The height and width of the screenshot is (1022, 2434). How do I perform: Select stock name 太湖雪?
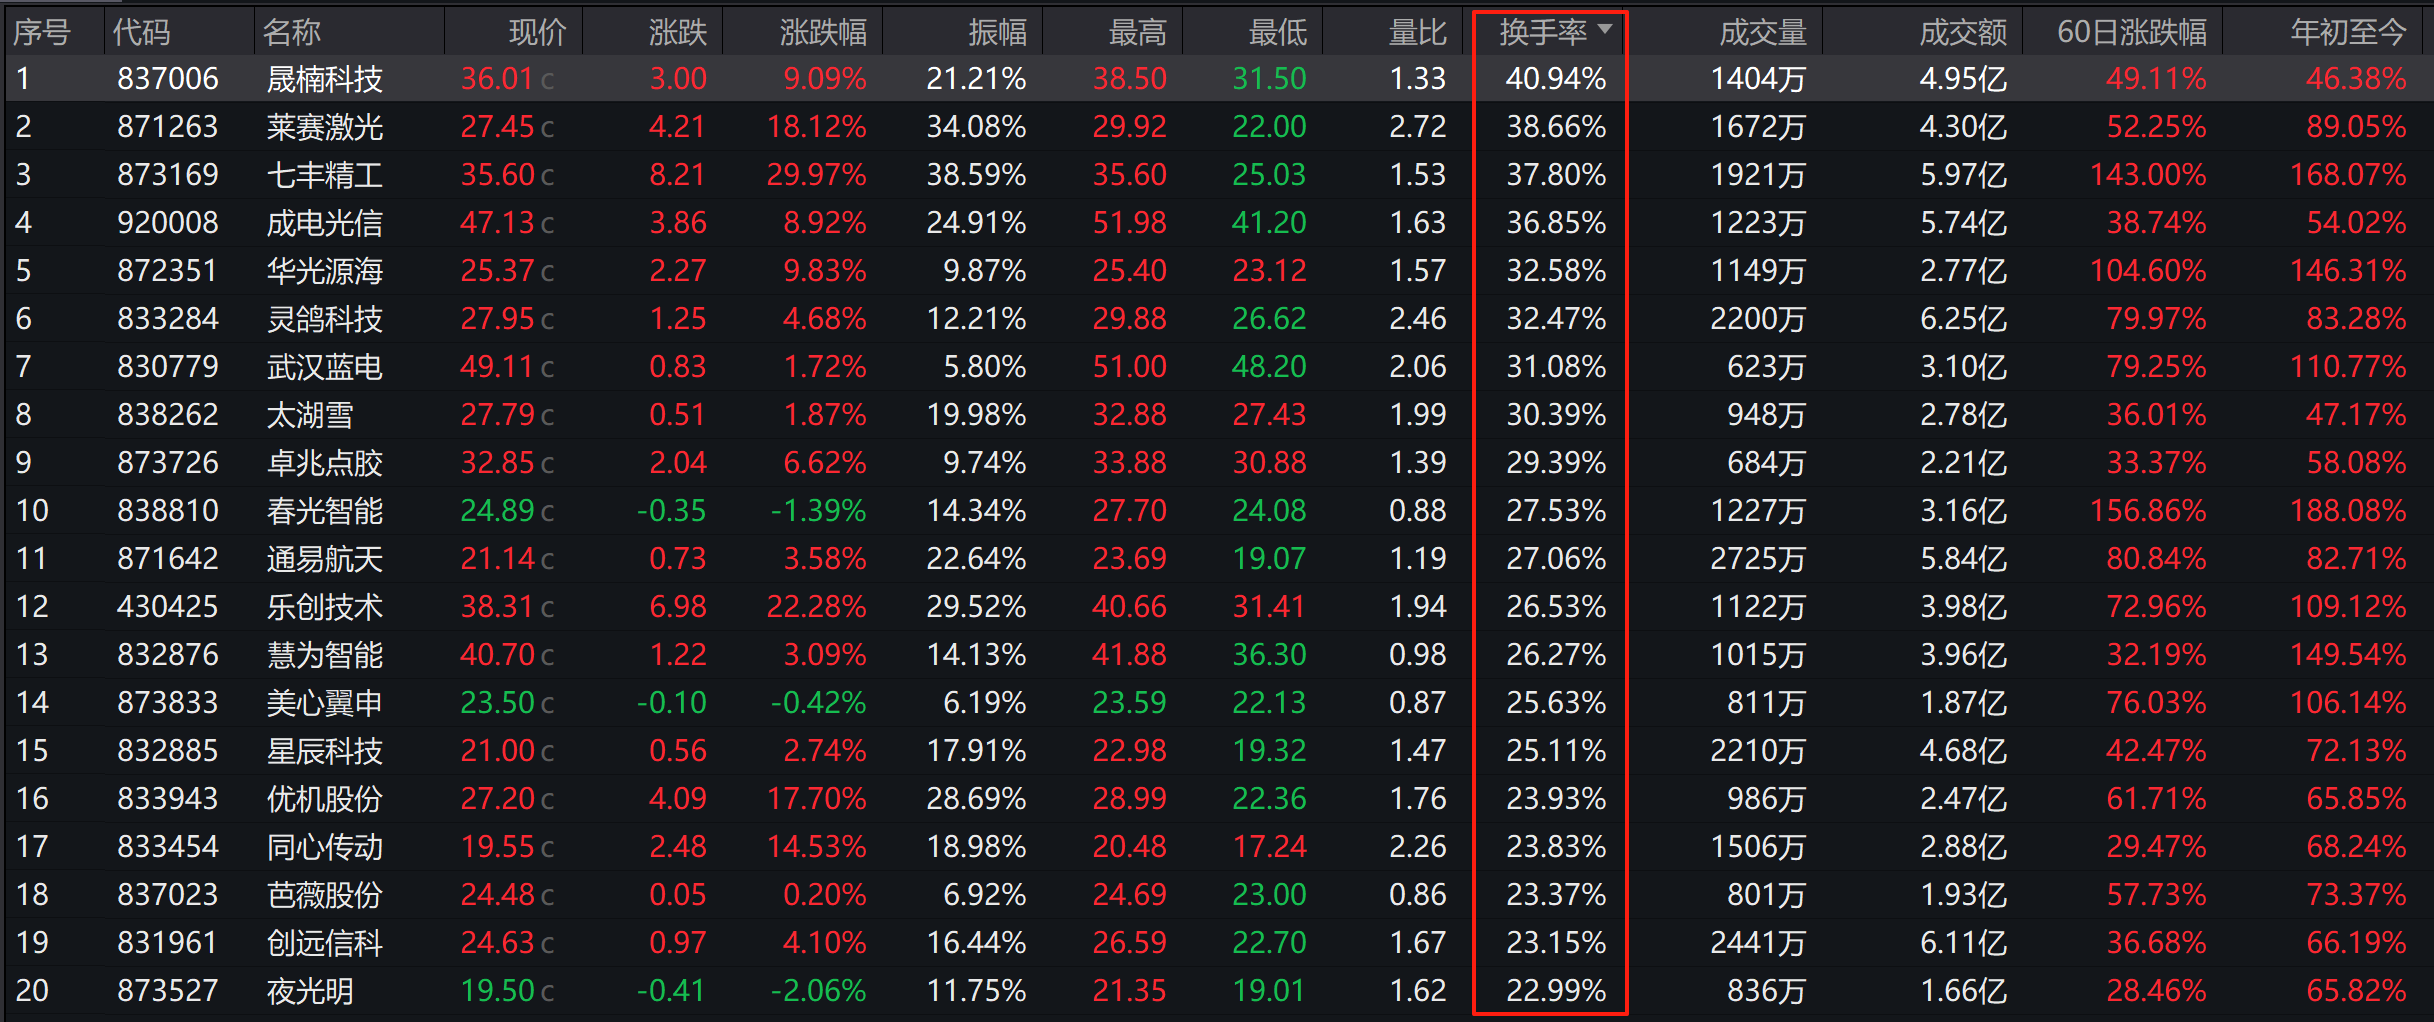(x=310, y=415)
